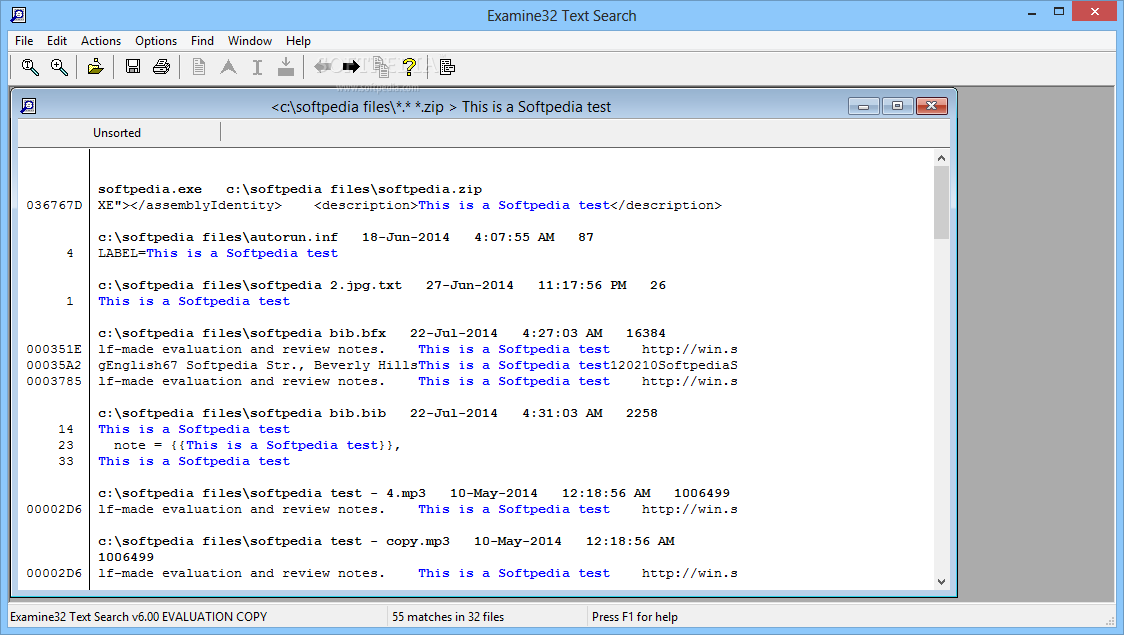Click 'EVALUATION COPY' status bar text
1124x635 pixels.
point(214,616)
